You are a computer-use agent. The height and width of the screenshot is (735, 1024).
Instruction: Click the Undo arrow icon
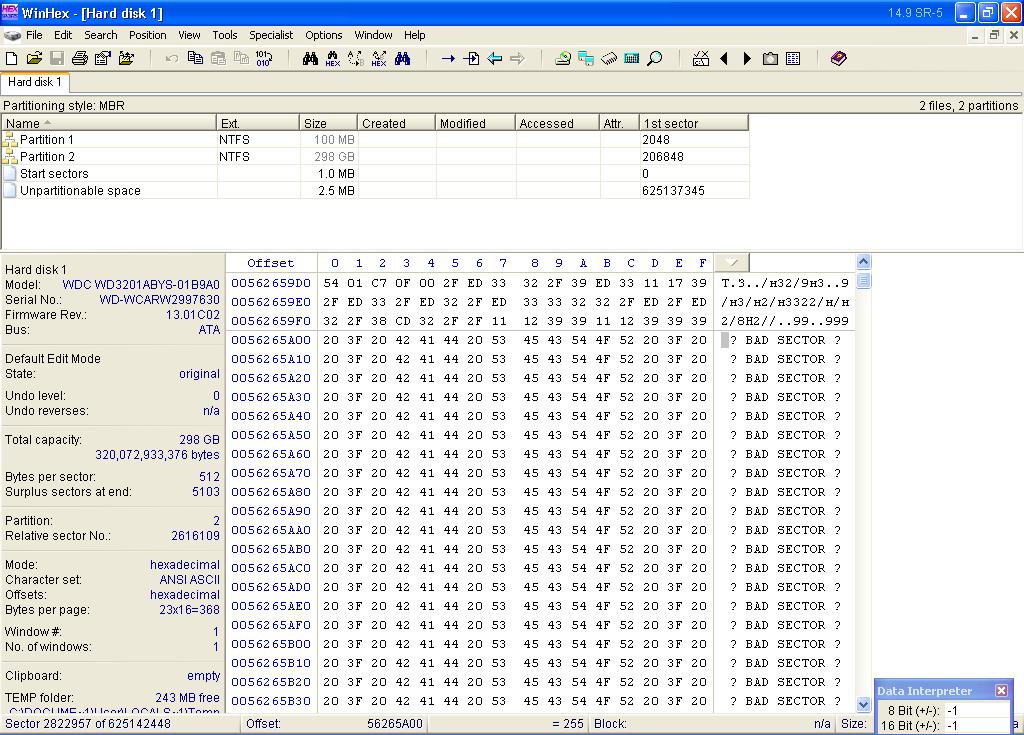point(172,59)
